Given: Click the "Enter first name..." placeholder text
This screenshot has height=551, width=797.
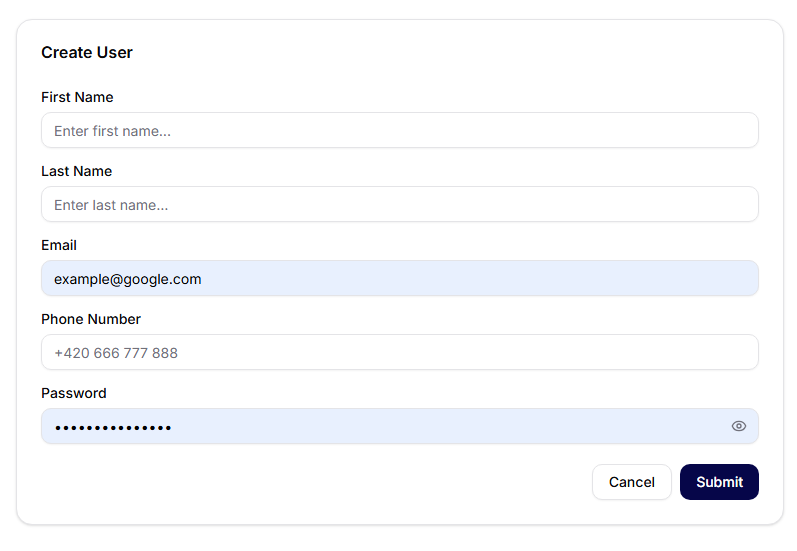Looking at the screenshot, I should [x=112, y=131].
